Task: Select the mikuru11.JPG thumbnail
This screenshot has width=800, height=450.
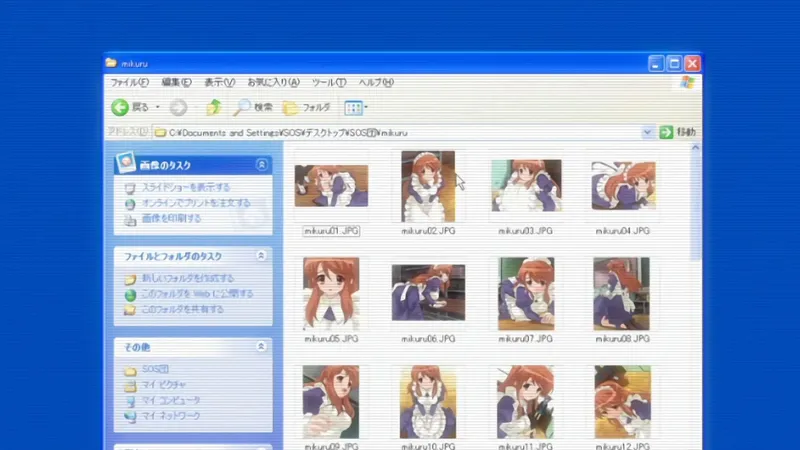Action: click(526, 402)
